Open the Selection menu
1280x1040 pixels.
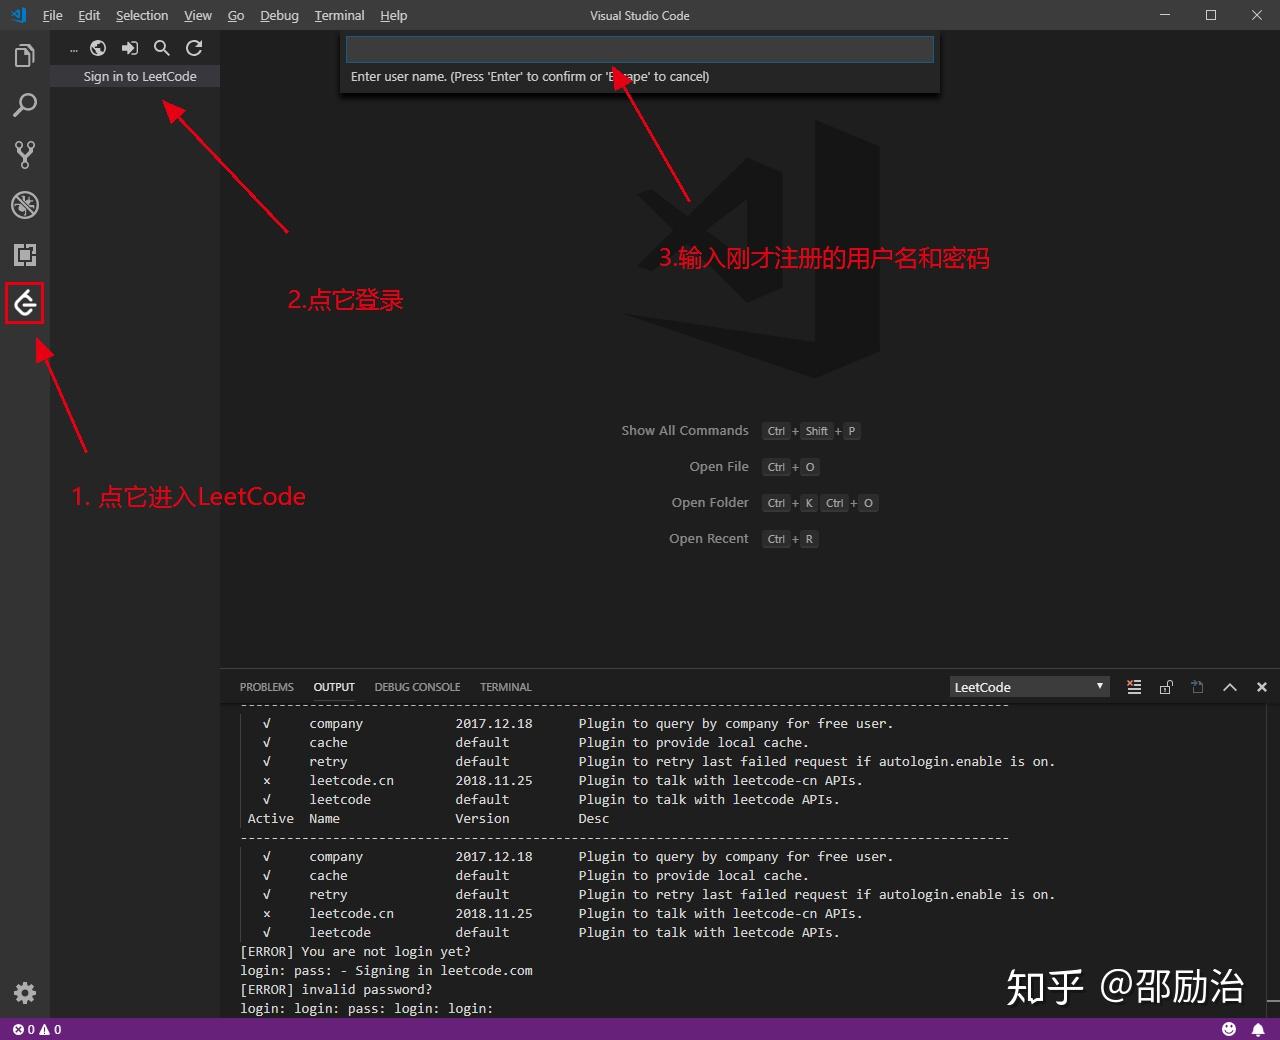click(142, 15)
